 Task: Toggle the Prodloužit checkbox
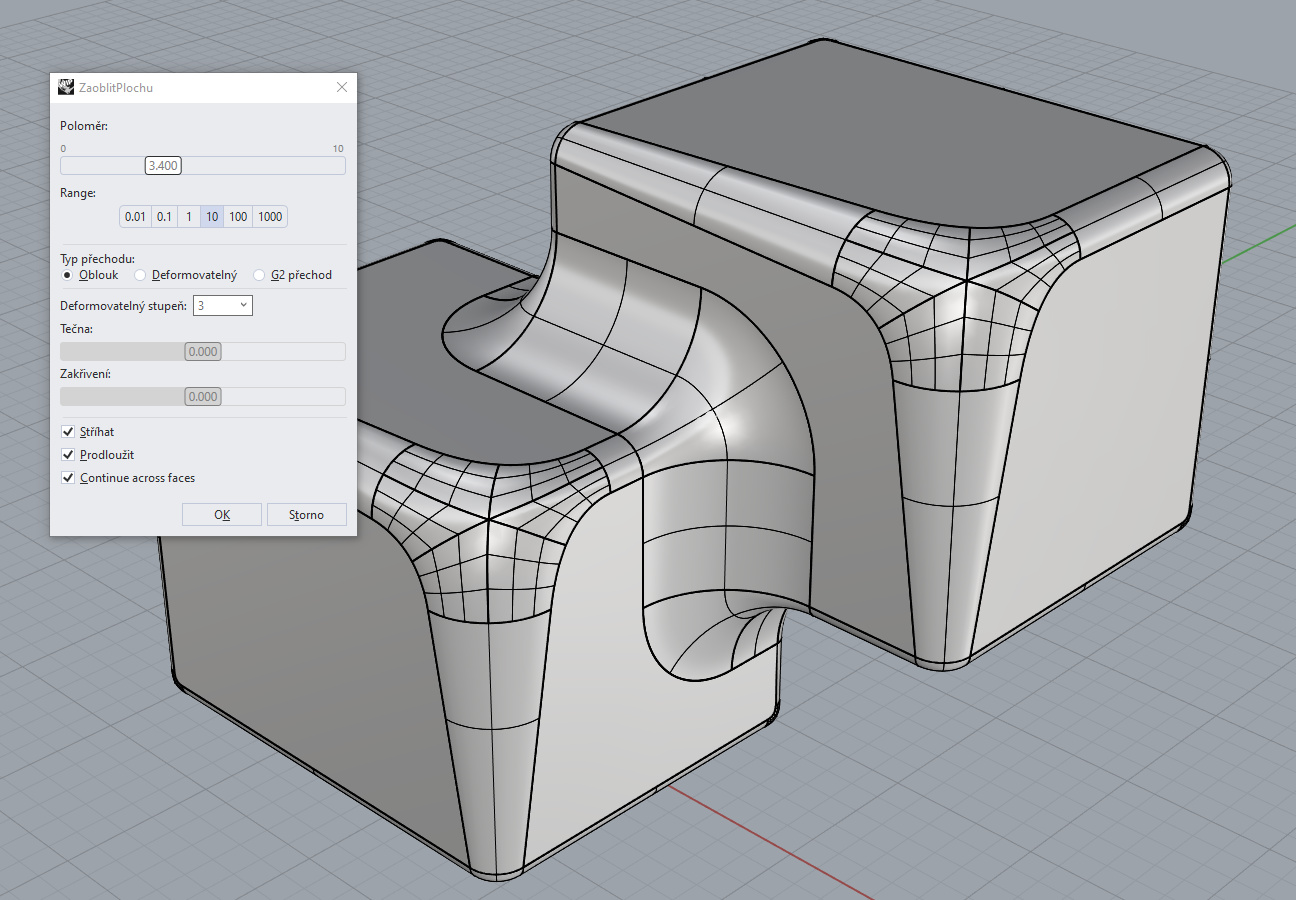[69, 455]
